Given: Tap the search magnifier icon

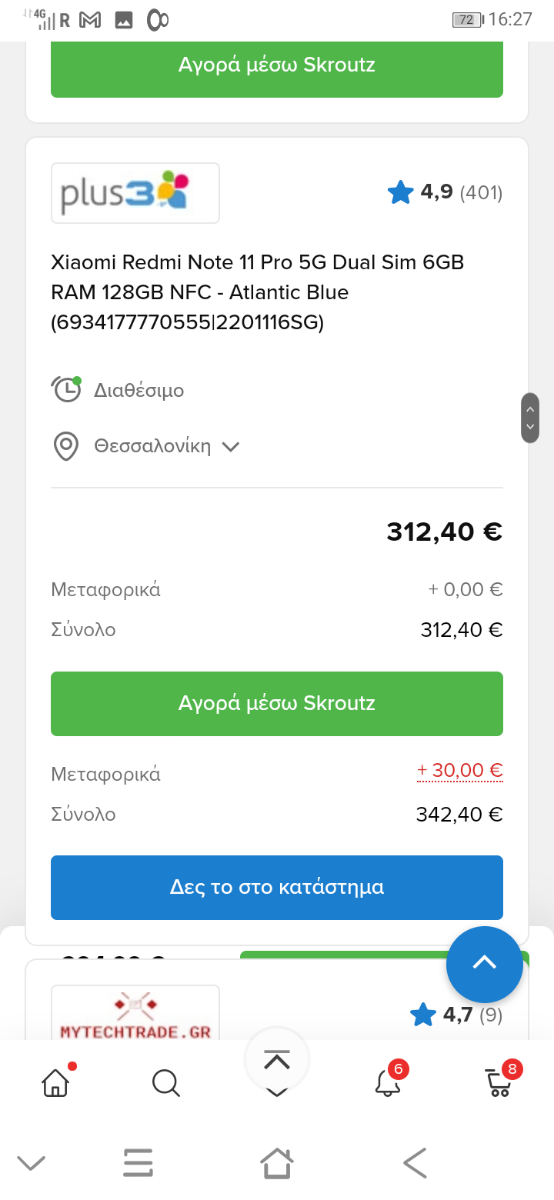Looking at the screenshot, I should (166, 1082).
